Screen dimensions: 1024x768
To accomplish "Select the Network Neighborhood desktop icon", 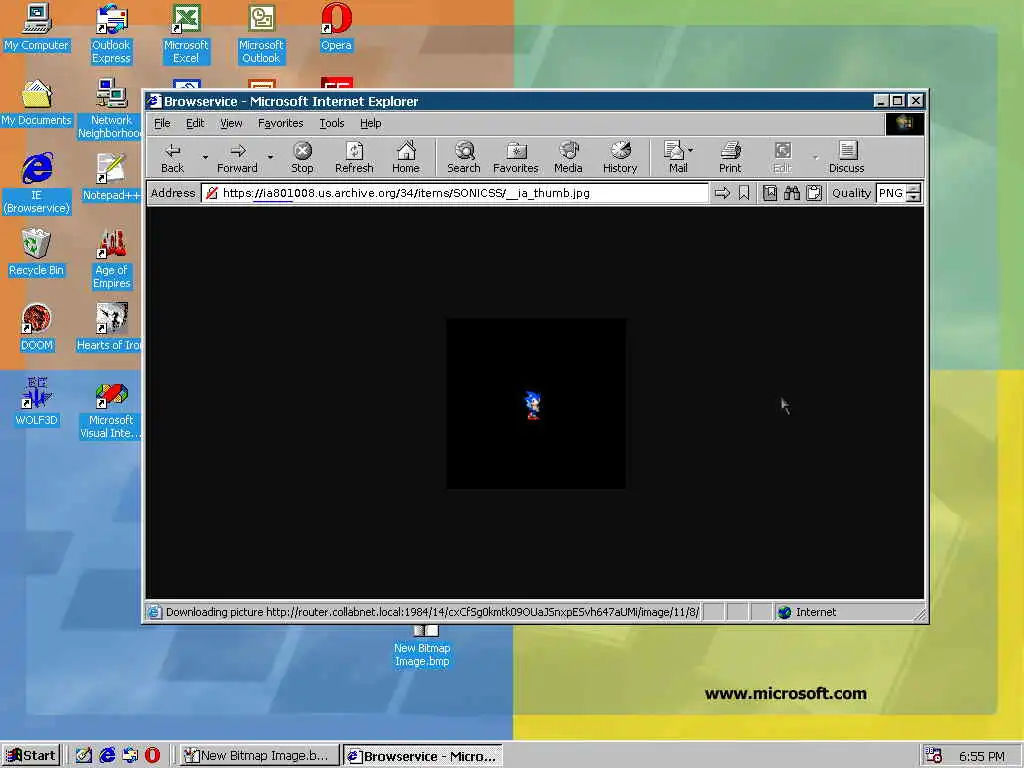I will pos(110,109).
